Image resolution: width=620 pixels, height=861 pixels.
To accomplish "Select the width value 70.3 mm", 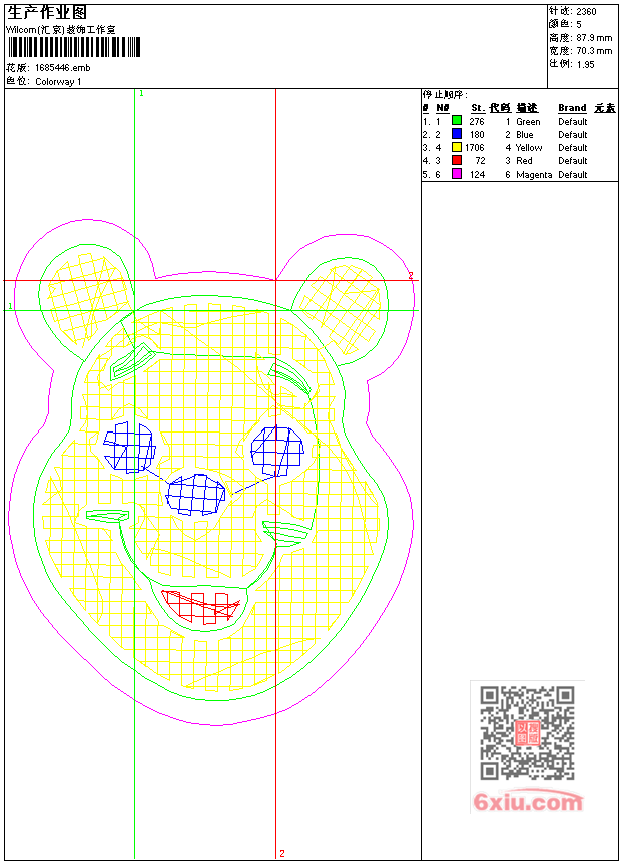I will pos(594,51).
